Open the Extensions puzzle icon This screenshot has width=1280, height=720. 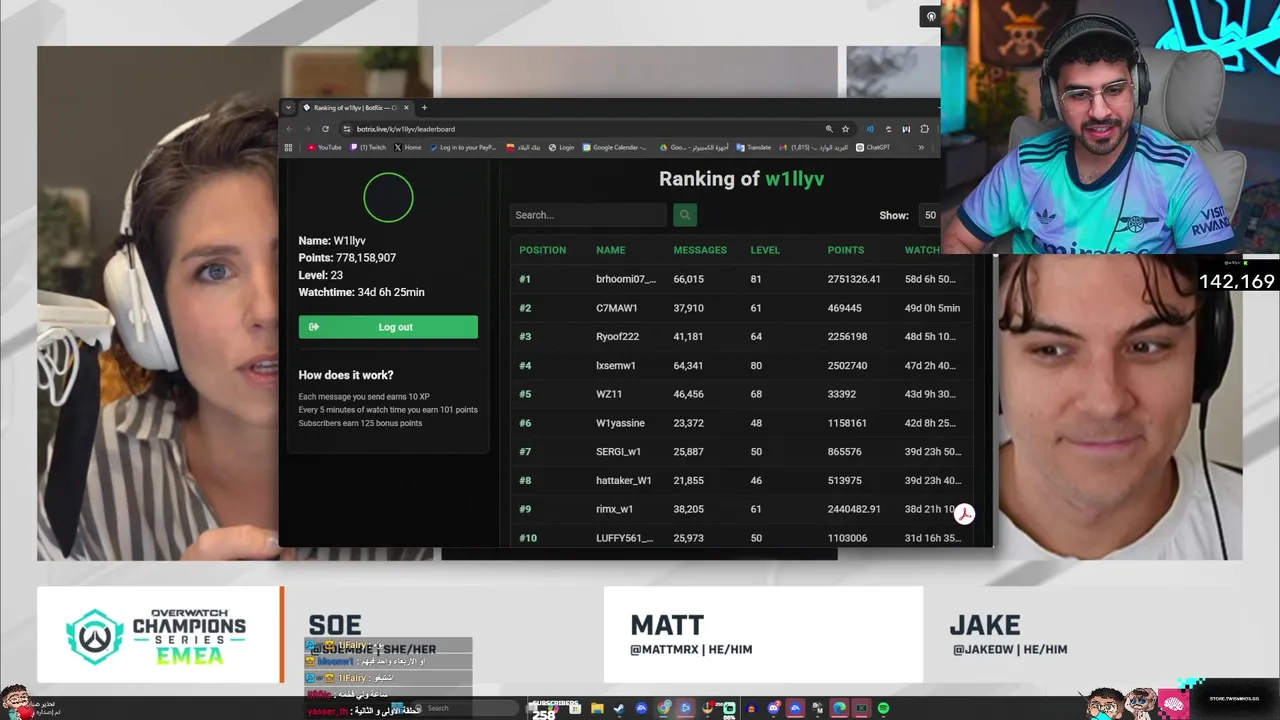coord(924,129)
